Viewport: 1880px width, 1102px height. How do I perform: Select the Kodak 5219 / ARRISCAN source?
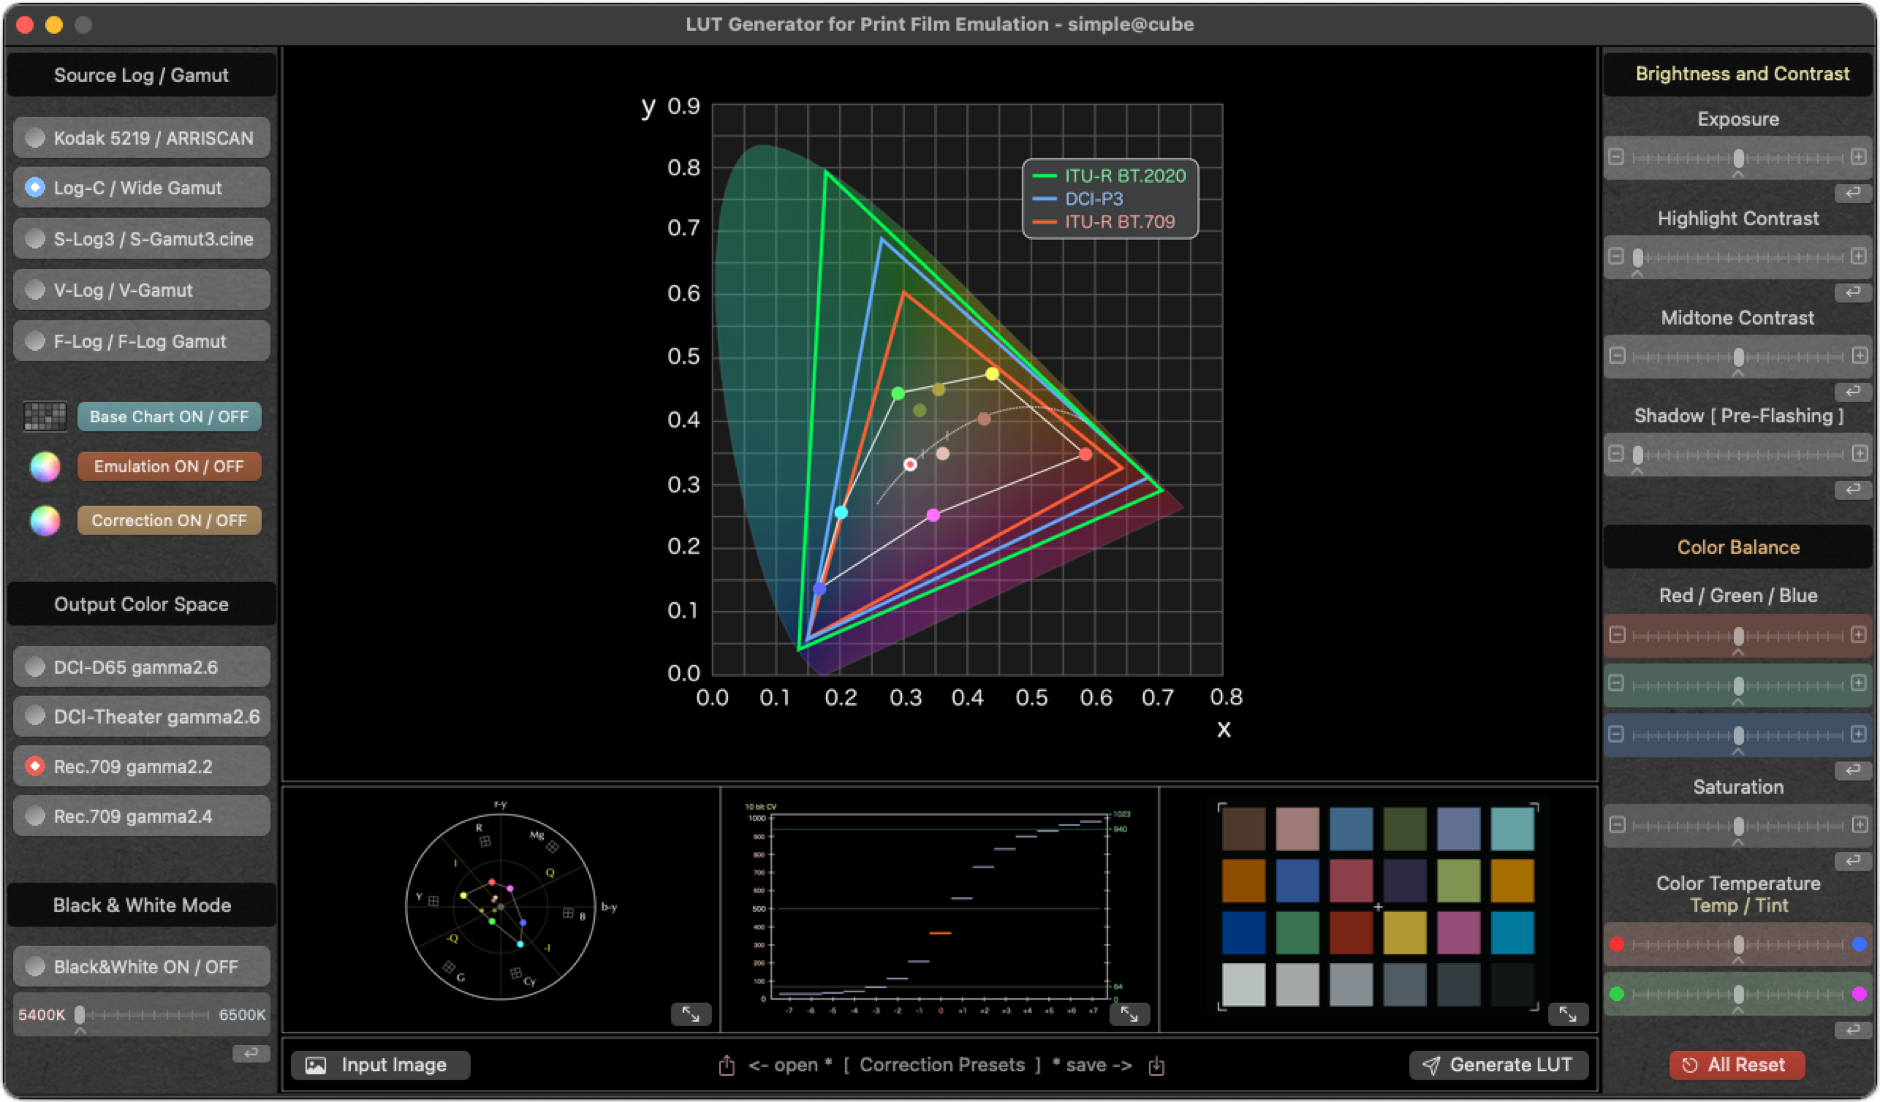pyautogui.click(x=141, y=137)
